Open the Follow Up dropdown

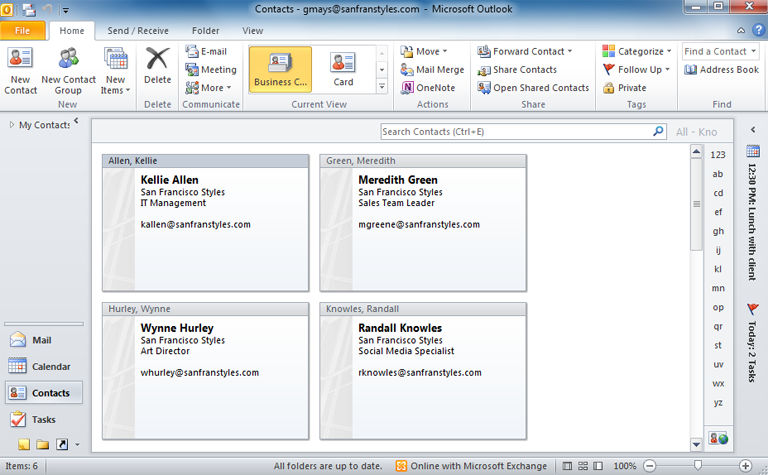[633, 70]
